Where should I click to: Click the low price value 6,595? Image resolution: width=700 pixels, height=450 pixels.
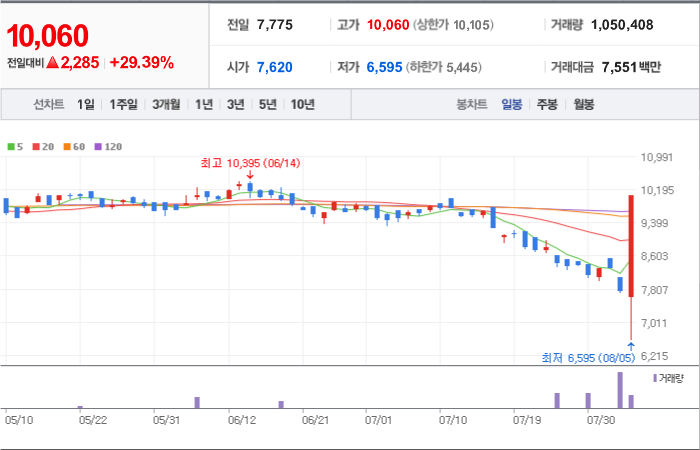pyautogui.click(x=384, y=67)
